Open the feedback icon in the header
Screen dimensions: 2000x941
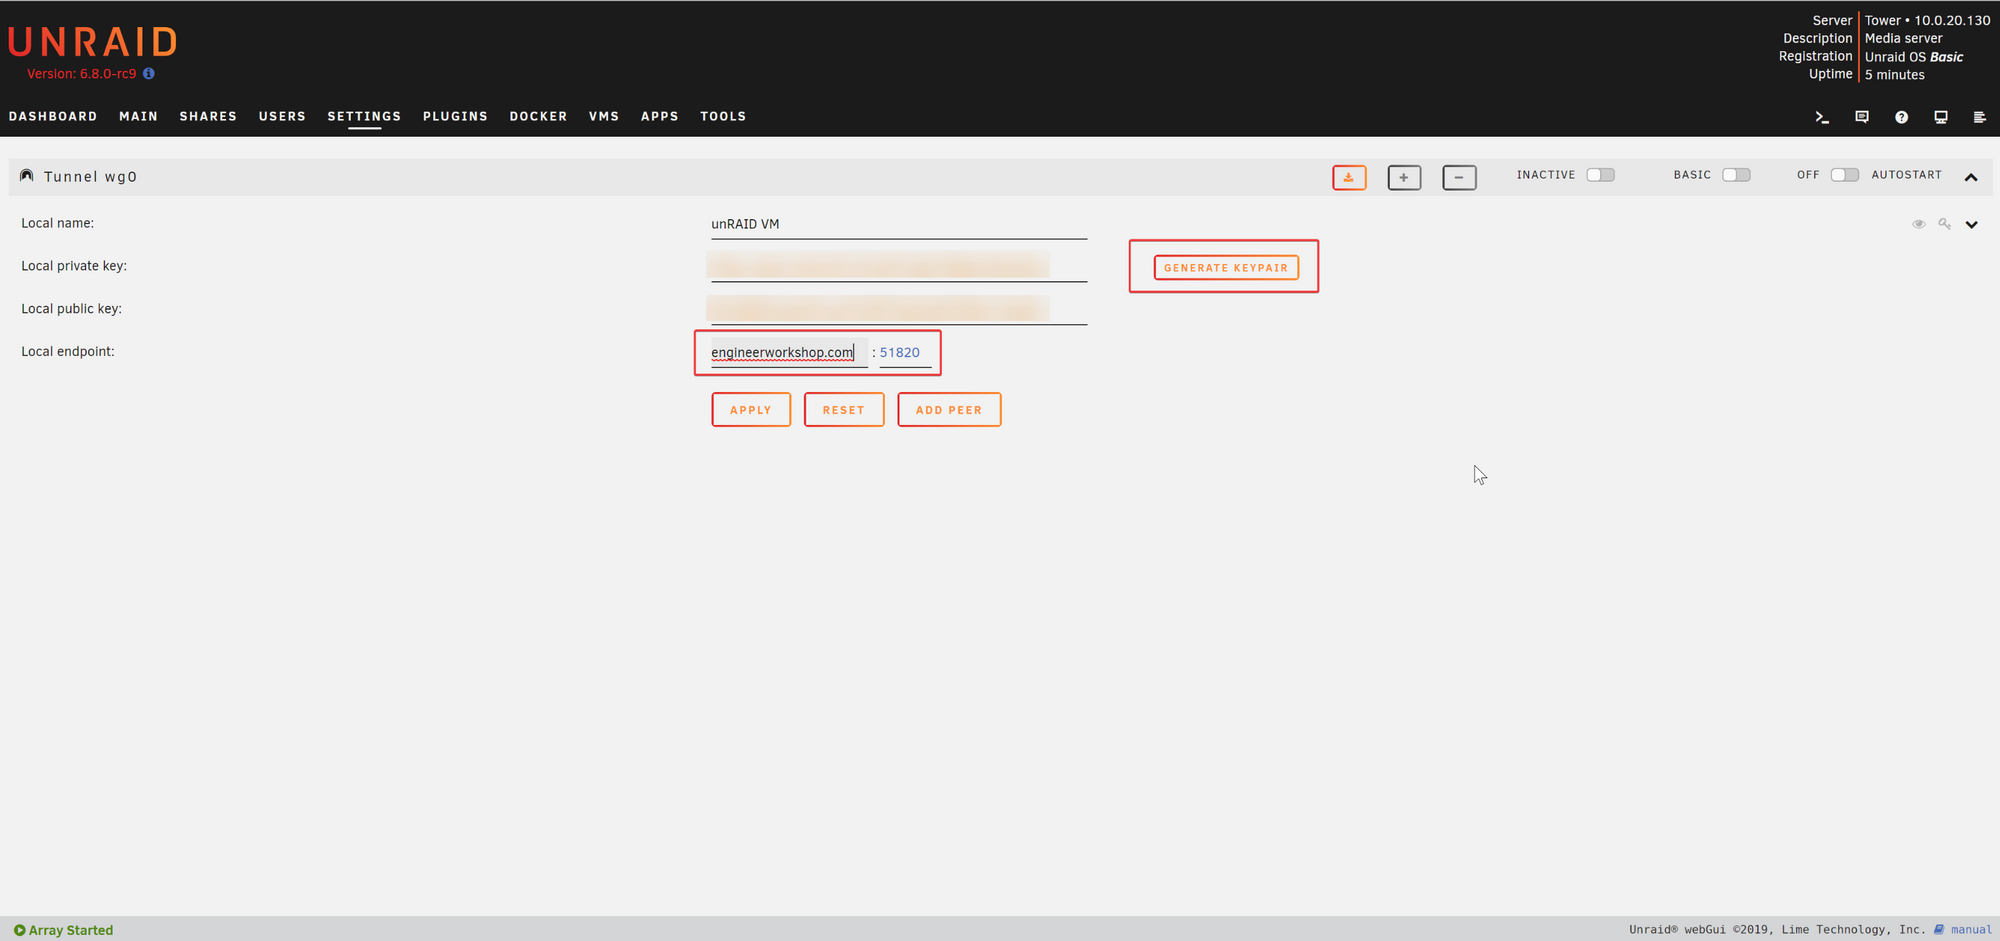1862,117
